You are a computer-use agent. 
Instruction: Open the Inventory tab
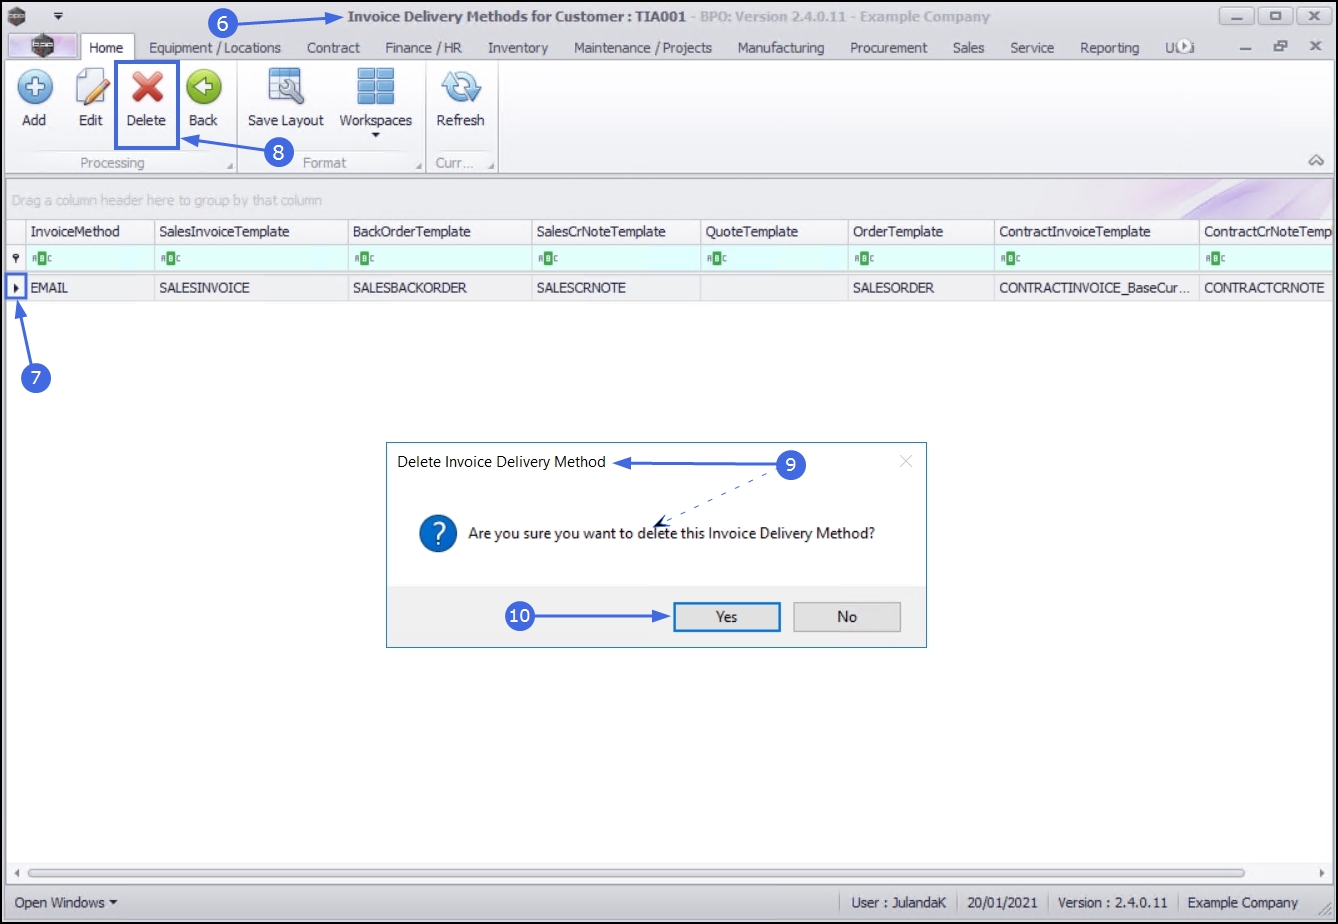point(518,47)
